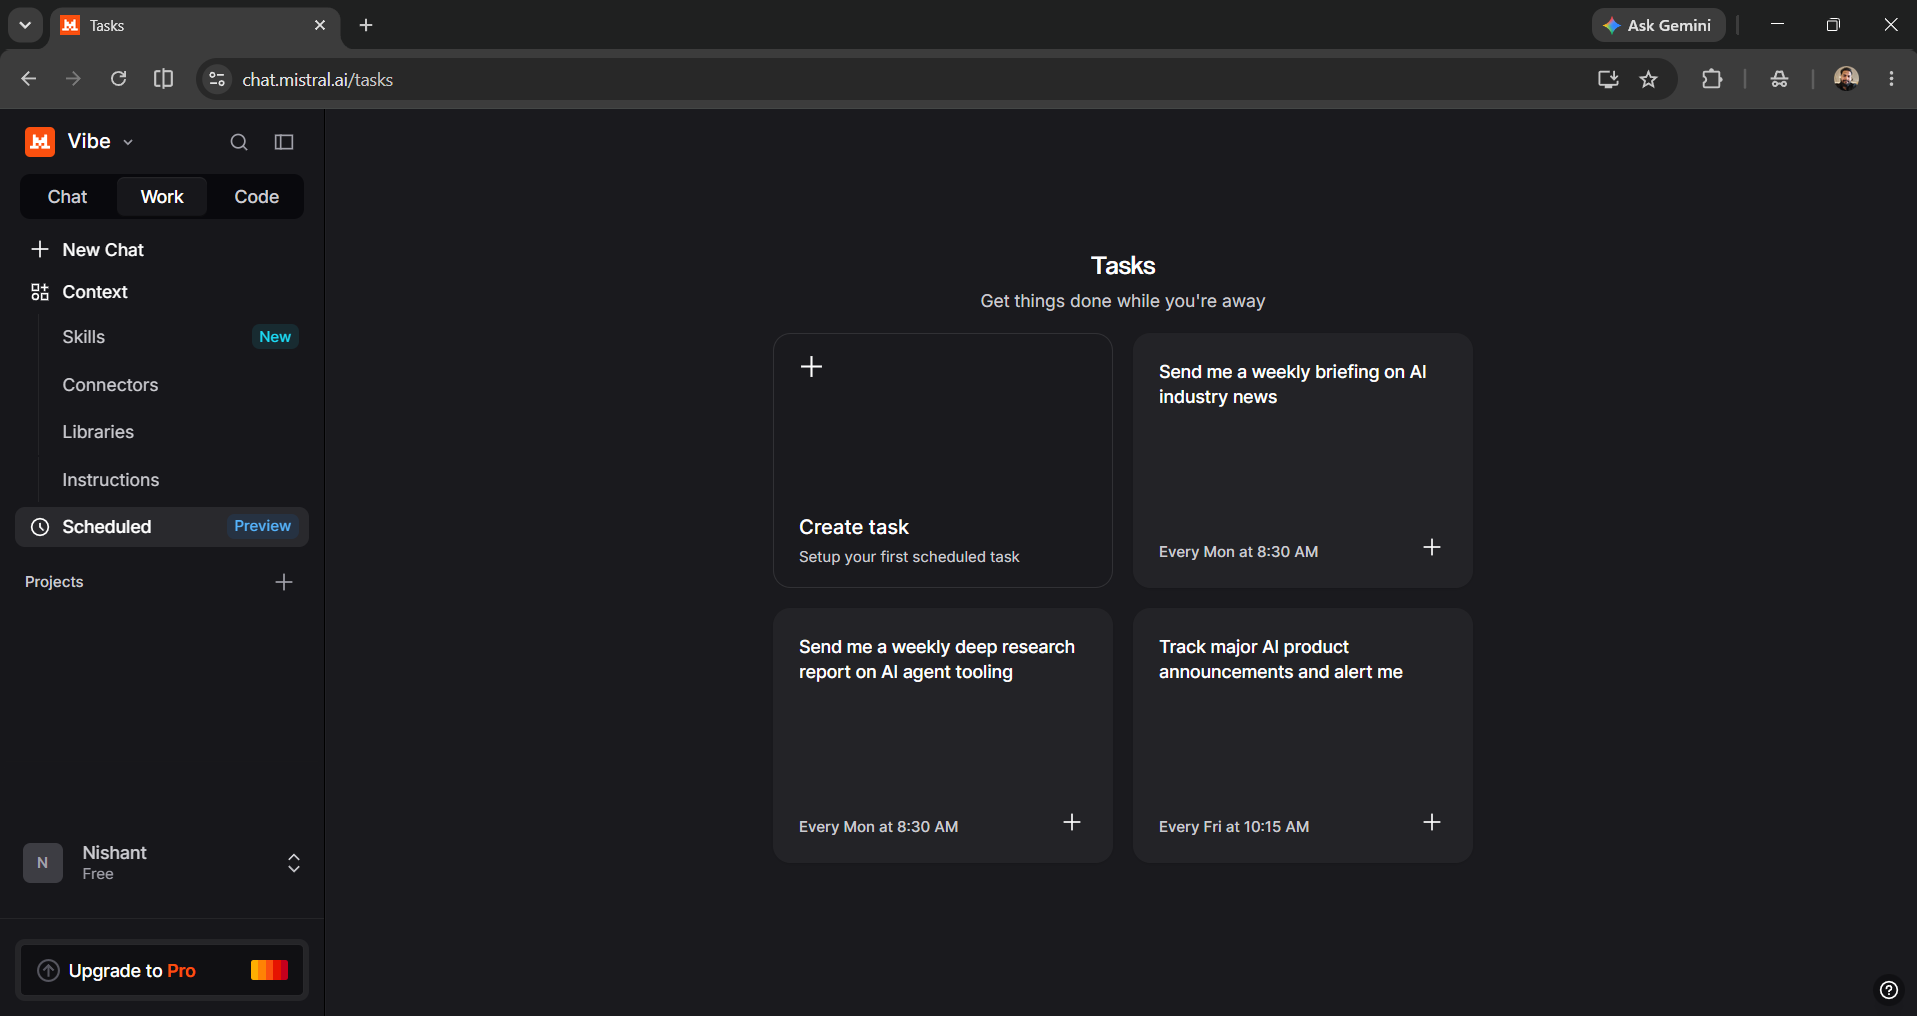The width and height of the screenshot is (1917, 1016).
Task: Click the Preview badge on Scheduled
Action: (262, 526)
